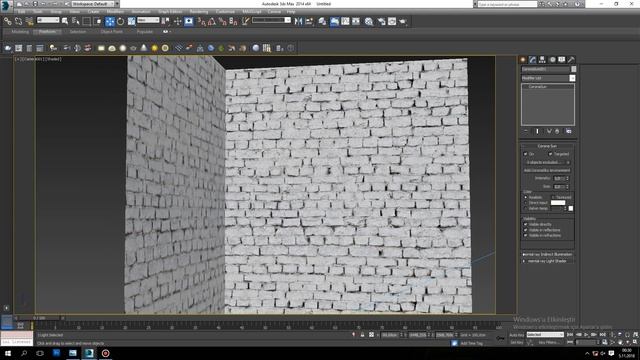The height and width of the screenshot is (360, 640).
Task: Switch to the Utilities command panel
Action: [571, 60]
